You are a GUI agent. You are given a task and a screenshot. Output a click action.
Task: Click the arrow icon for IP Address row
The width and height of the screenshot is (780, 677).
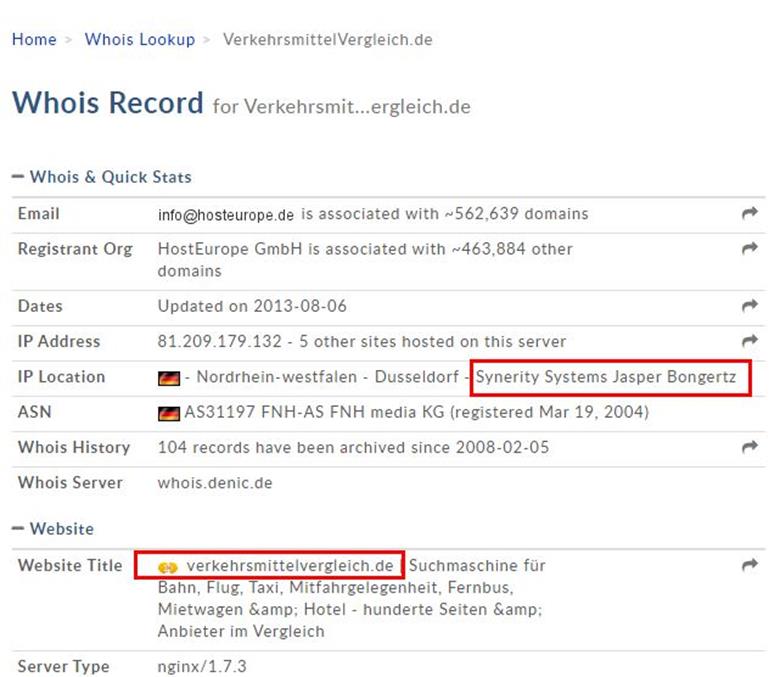pos(749,341)
